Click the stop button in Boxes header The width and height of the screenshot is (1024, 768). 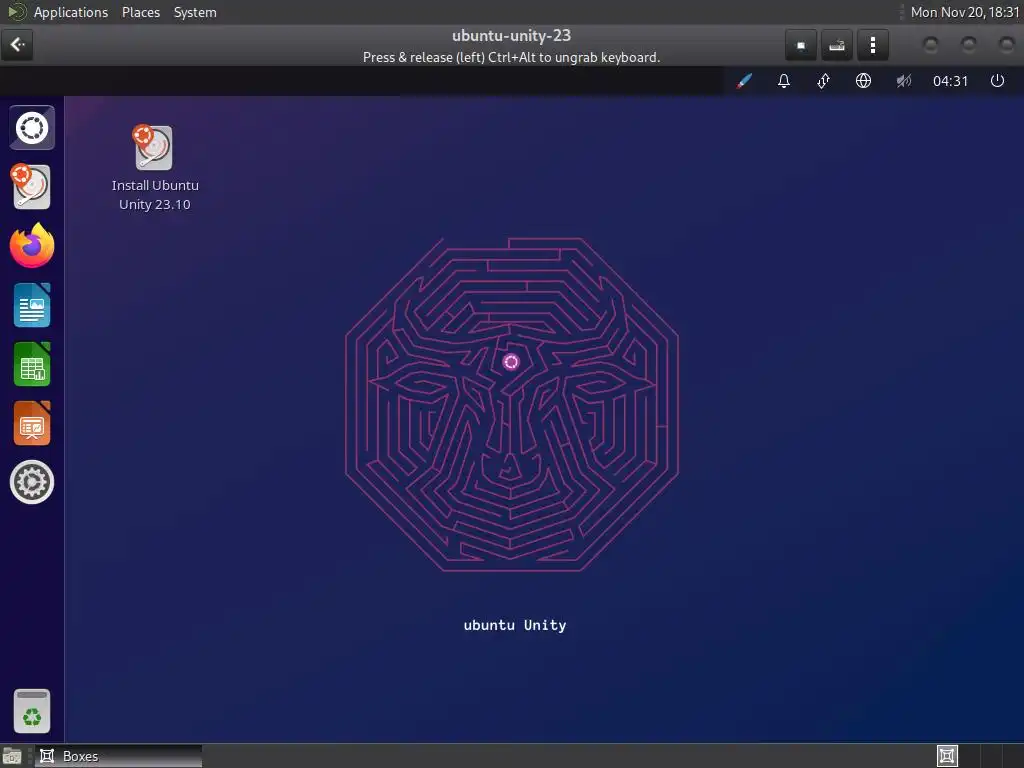click(x=801, y=45)
